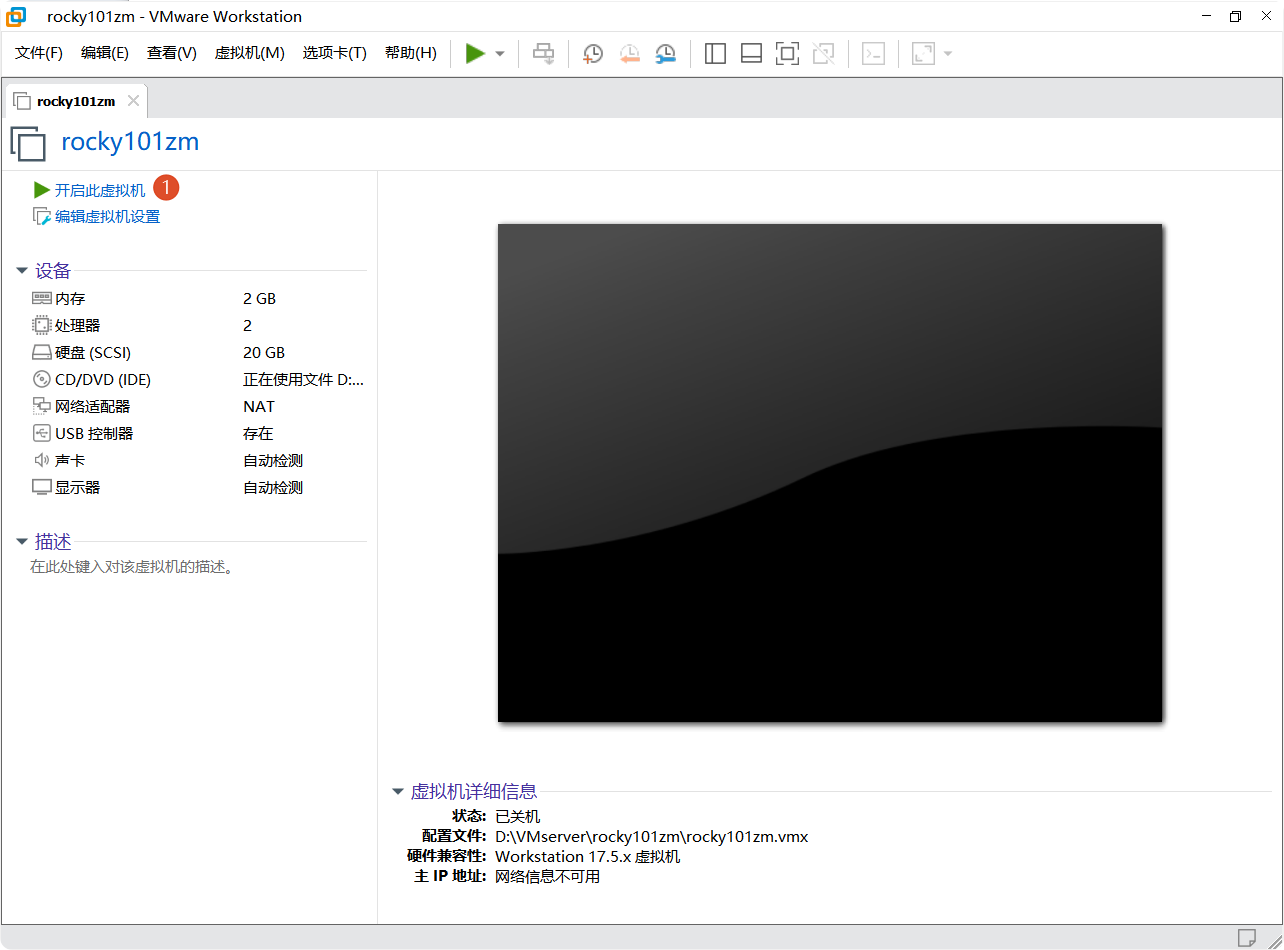Select the 声卡 device label
The image size is (1284, 950).
click(x=70, y=461)
